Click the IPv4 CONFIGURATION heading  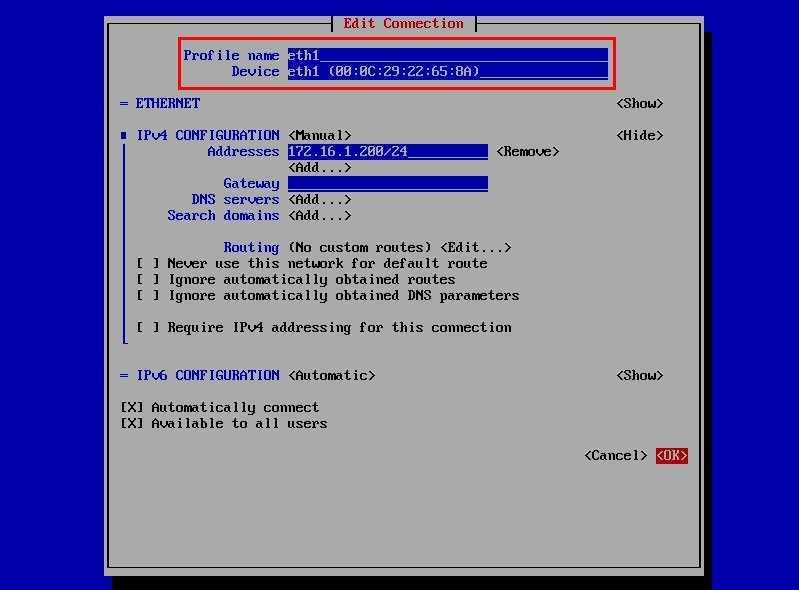coord(207,136)
